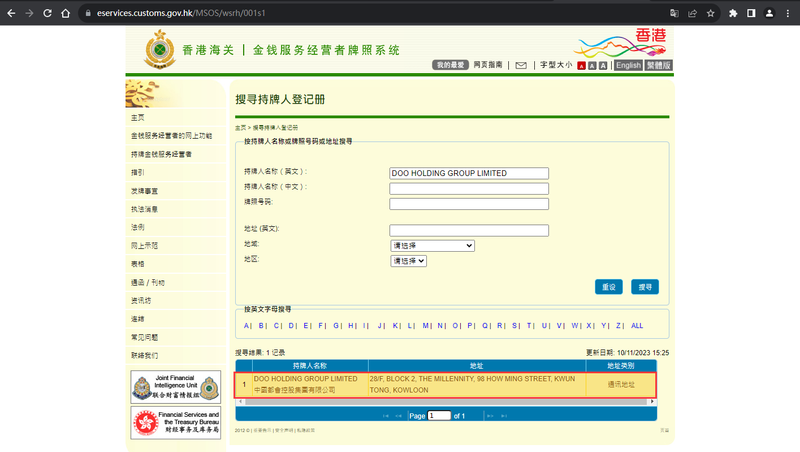800x452 pixels.
Task: Click the licence number input field
Action: [469, 204]
